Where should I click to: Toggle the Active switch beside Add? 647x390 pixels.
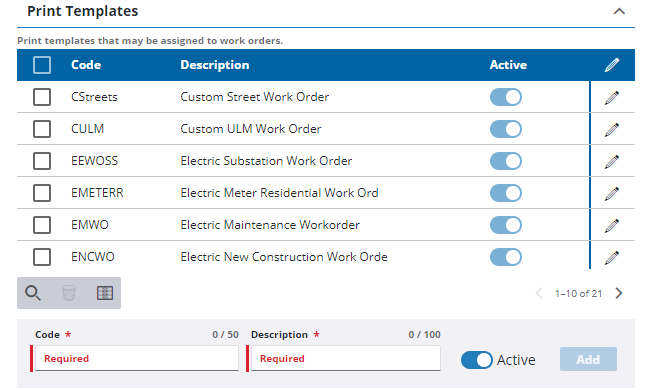coord(477,360)
